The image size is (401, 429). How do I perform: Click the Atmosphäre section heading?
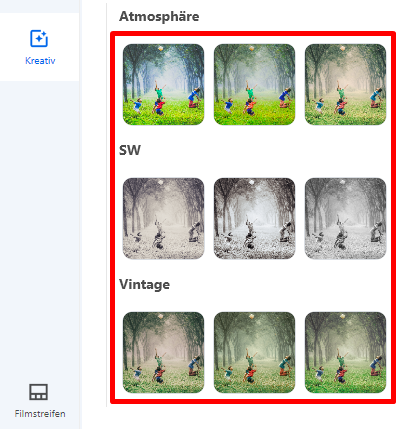[159, 16]
